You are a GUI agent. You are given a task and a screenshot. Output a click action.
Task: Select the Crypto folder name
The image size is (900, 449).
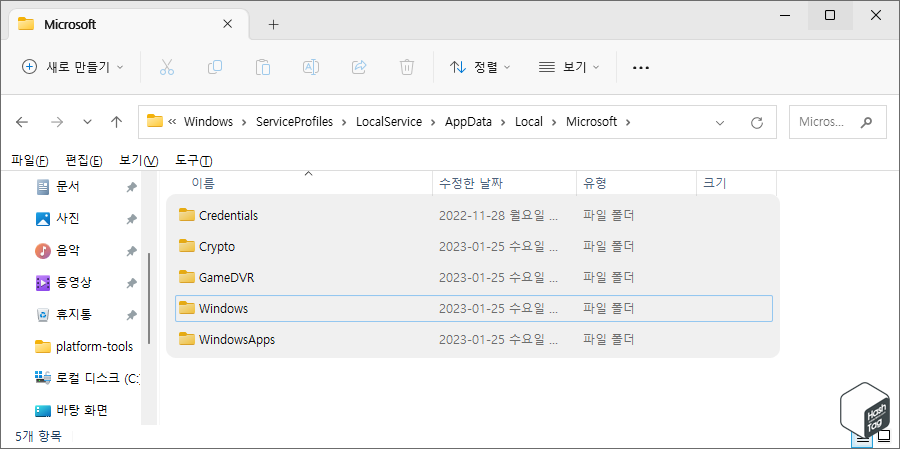click(x=217, y=246)
